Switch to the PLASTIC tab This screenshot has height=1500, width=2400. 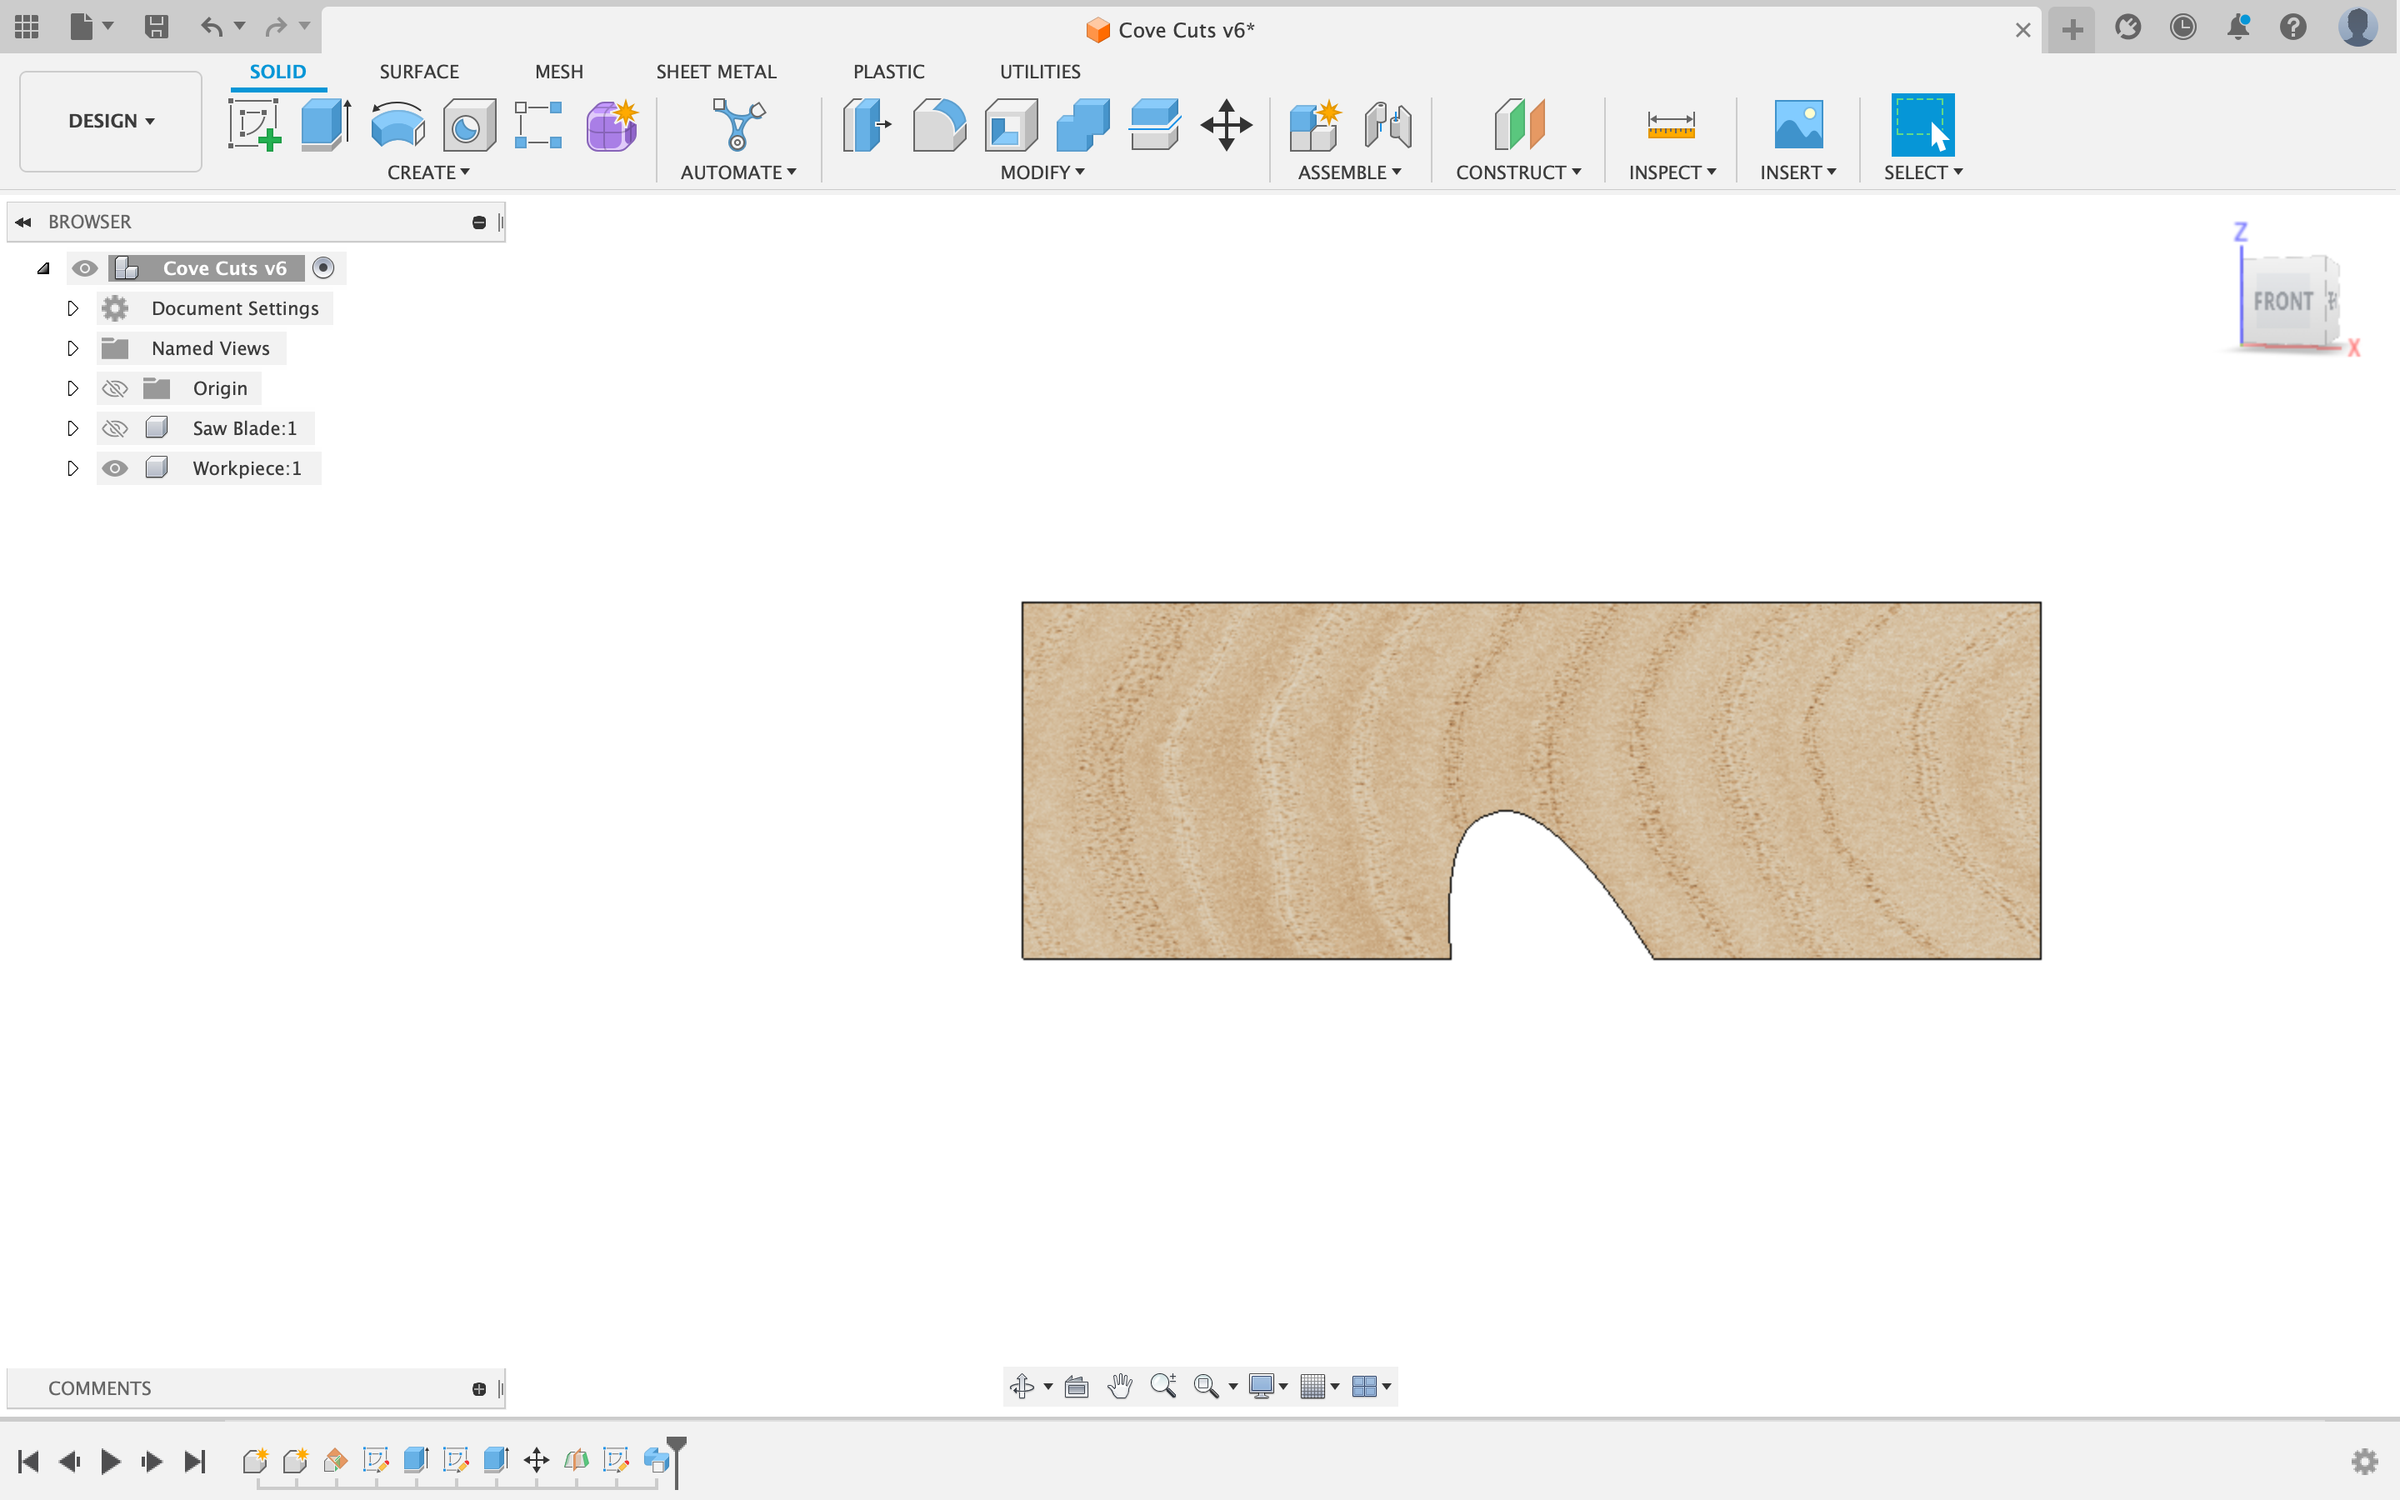[888, 71]
